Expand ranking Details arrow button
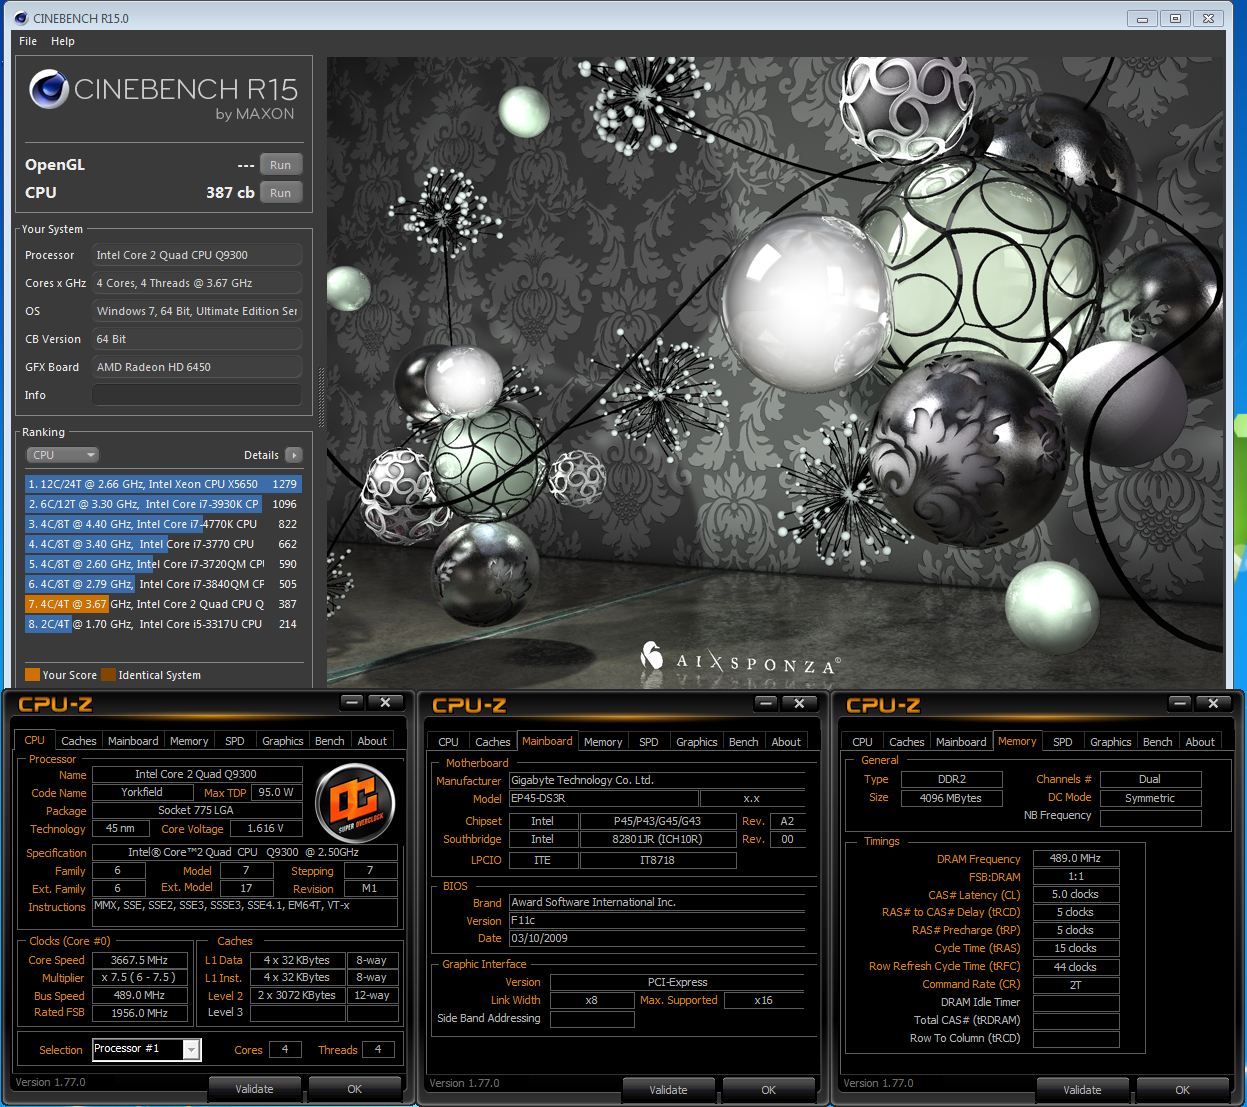Image resolution: width=1247 pixels, height=1107 pixels. [293, 455]
